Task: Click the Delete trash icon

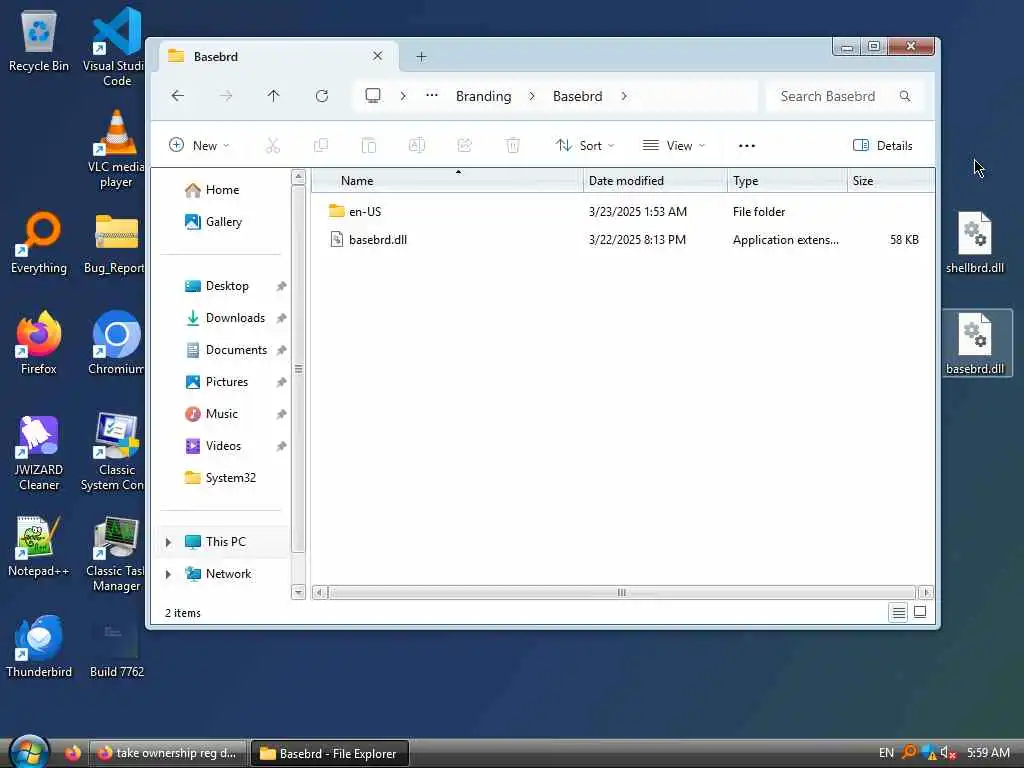Action: [513, 146]
